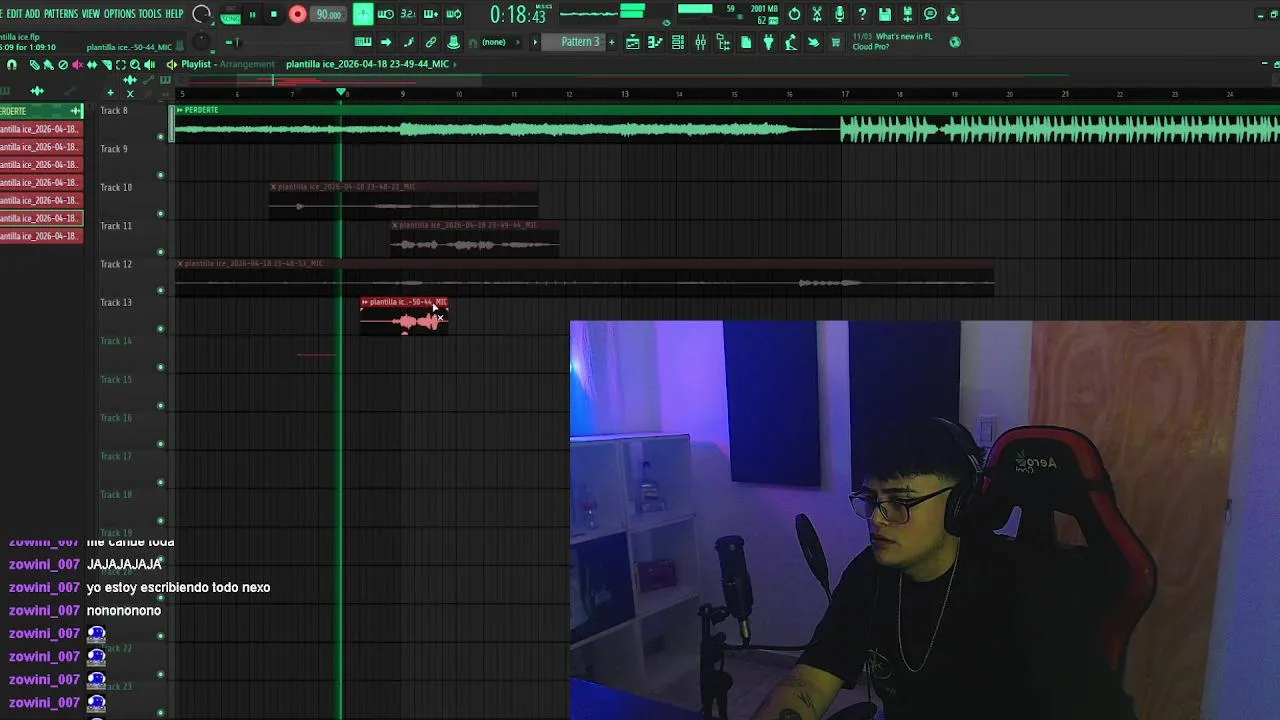The width and height of the screenshot is (1280, 720).
Task: Click the render export audio icon
Action: [907, 14]
